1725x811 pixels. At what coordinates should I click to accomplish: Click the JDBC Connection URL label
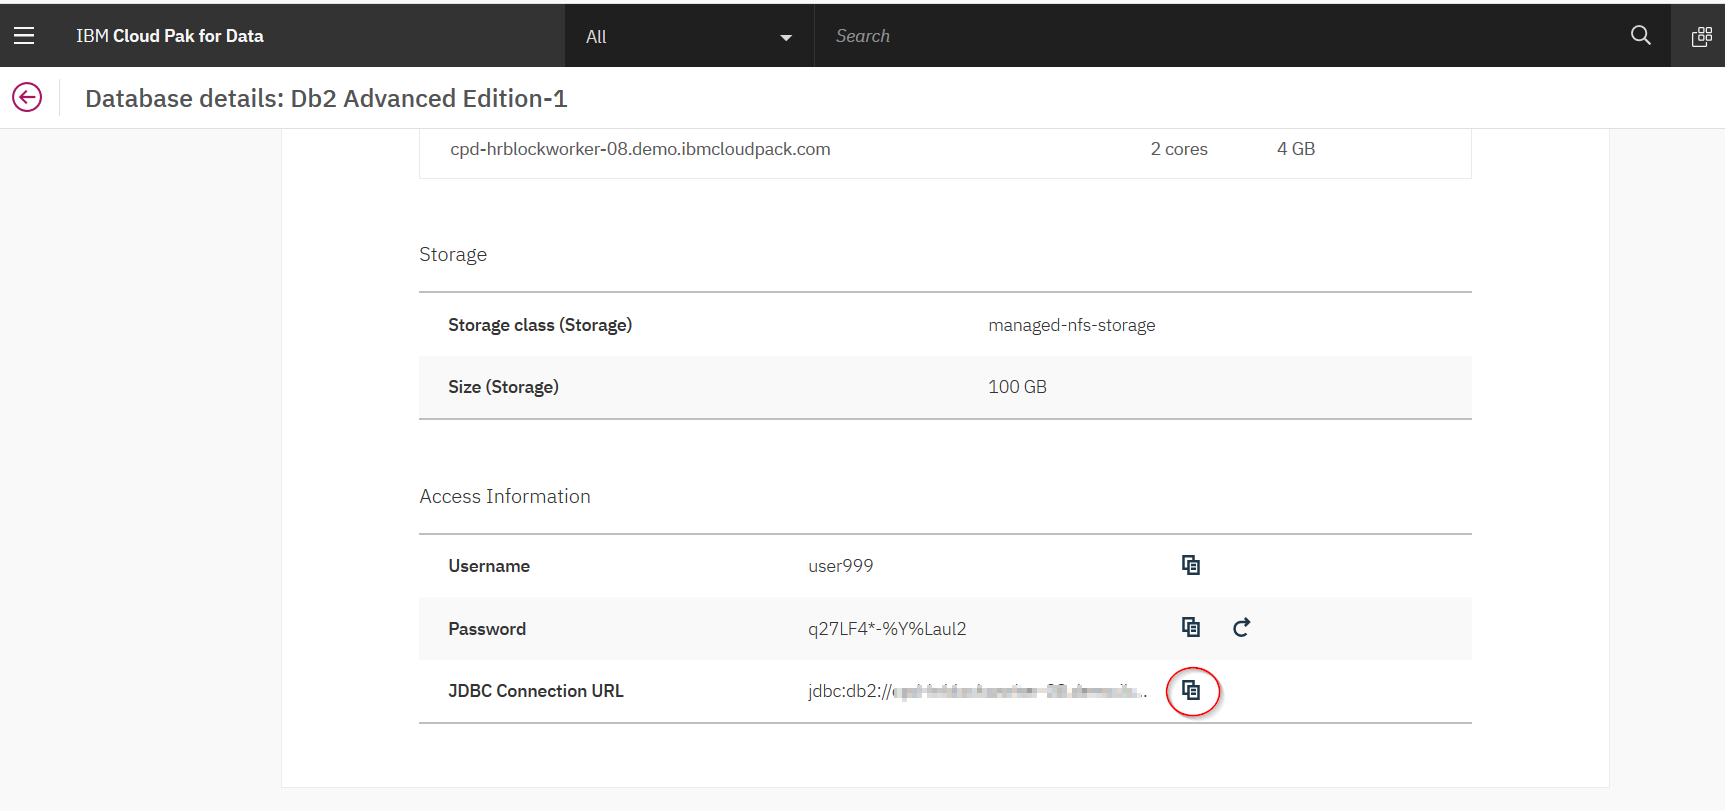tap(536, 691)
